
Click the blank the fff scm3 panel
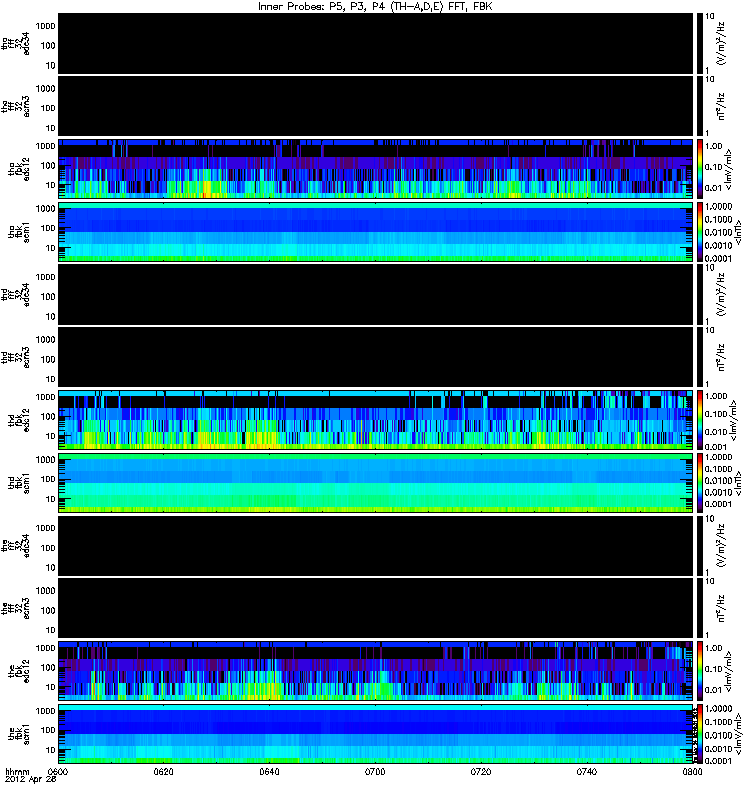[x=376, y=609]
